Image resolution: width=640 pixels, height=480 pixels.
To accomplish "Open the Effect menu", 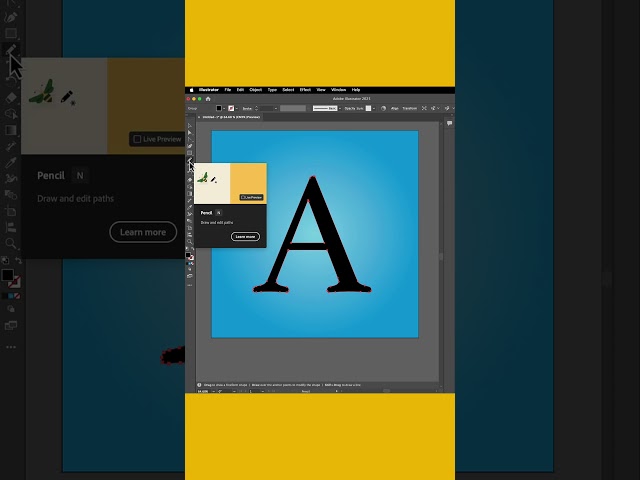I will (x=305, y=90).
